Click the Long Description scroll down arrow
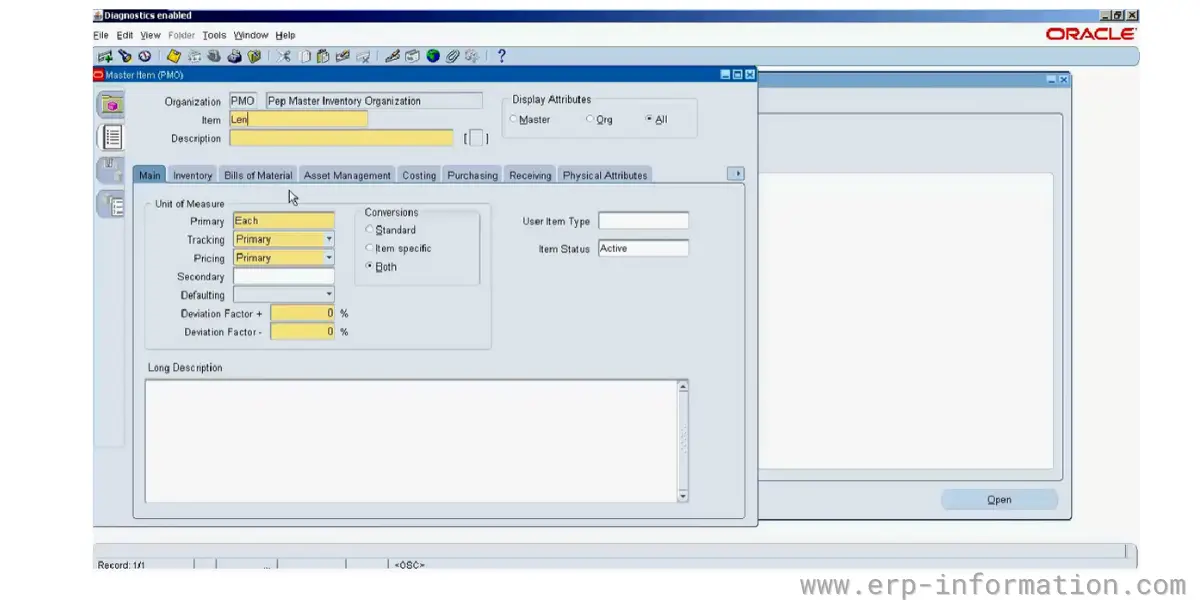Viewport: 1200px width, 600px height. pos(683,496)
